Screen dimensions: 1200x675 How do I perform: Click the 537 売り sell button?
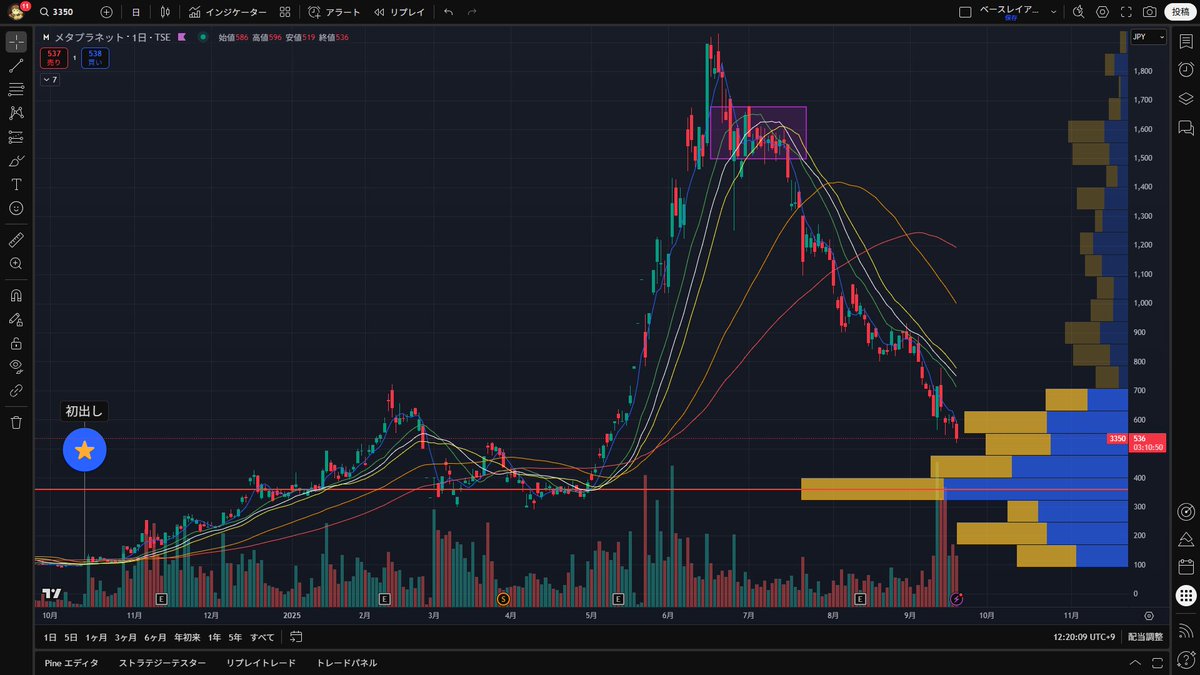[x=54, y=58]
